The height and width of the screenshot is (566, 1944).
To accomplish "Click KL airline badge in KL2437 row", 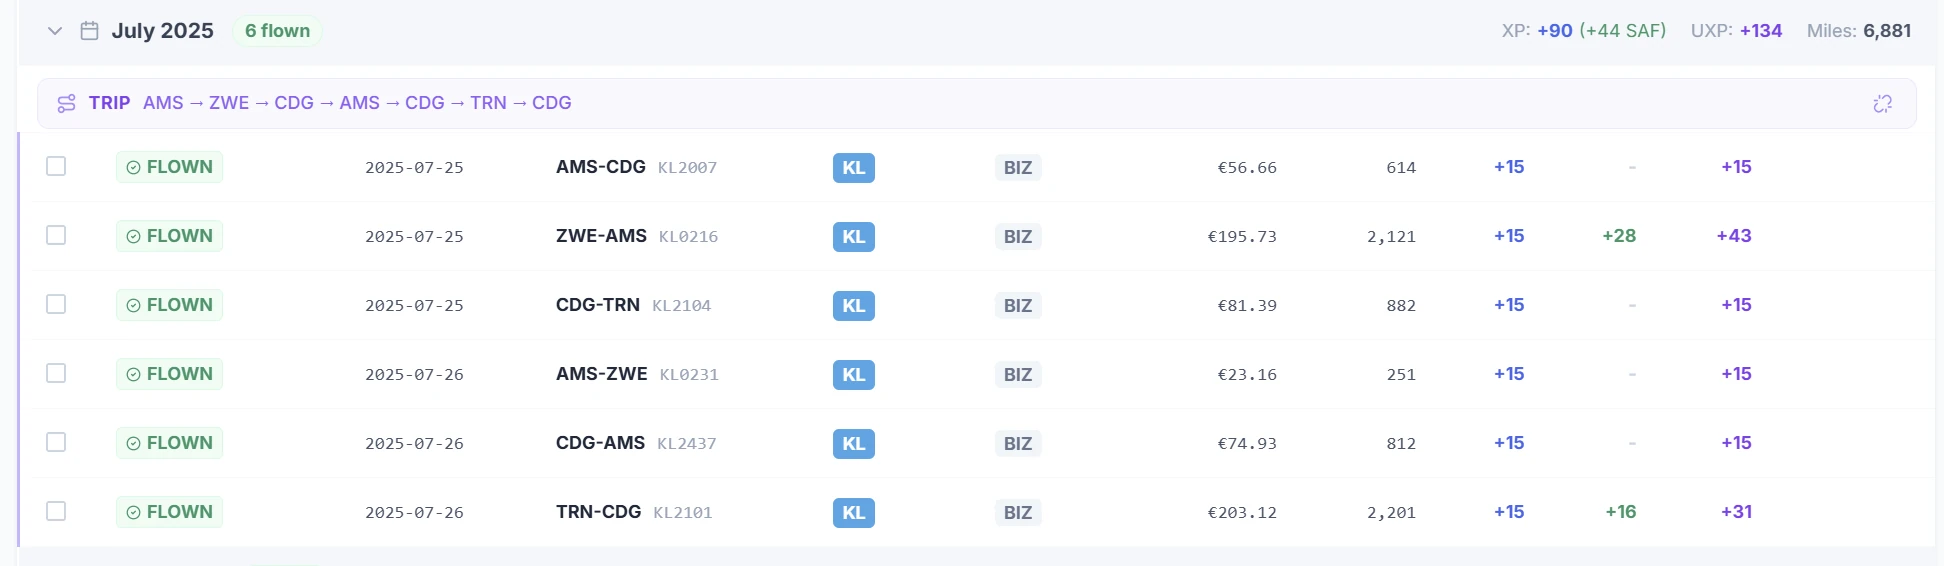I will click(x=854, y=444).
